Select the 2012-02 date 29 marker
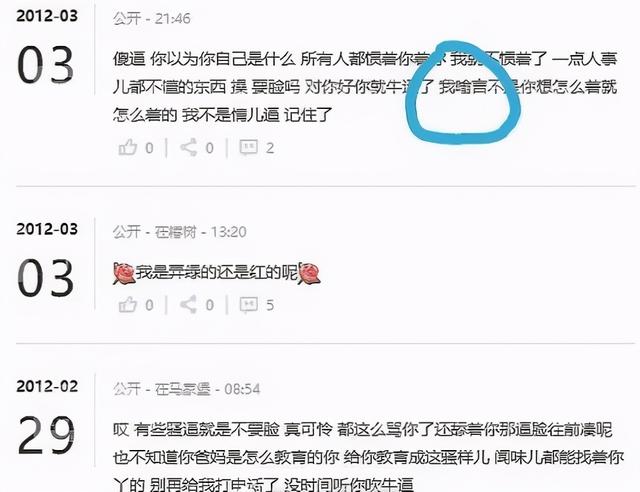 click(46, 435)
